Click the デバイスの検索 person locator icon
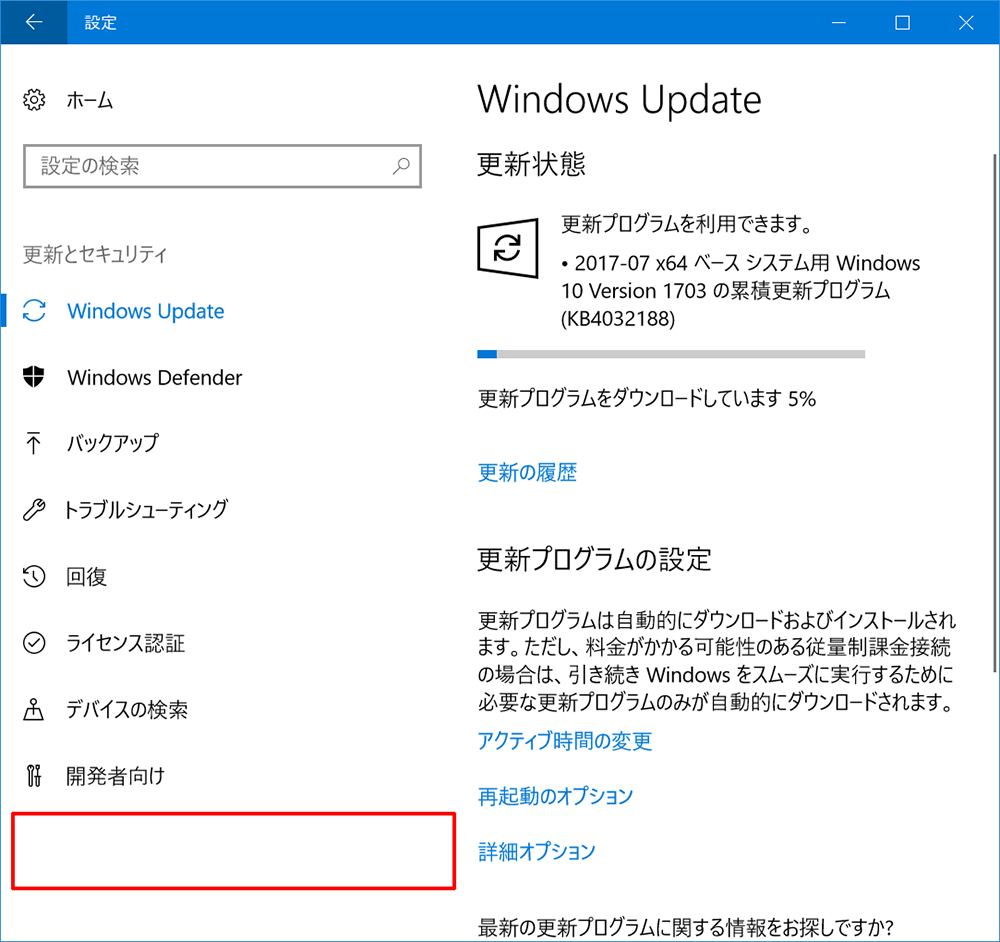The height and width of the screenshot is (942, 1000). coord(33,709)
